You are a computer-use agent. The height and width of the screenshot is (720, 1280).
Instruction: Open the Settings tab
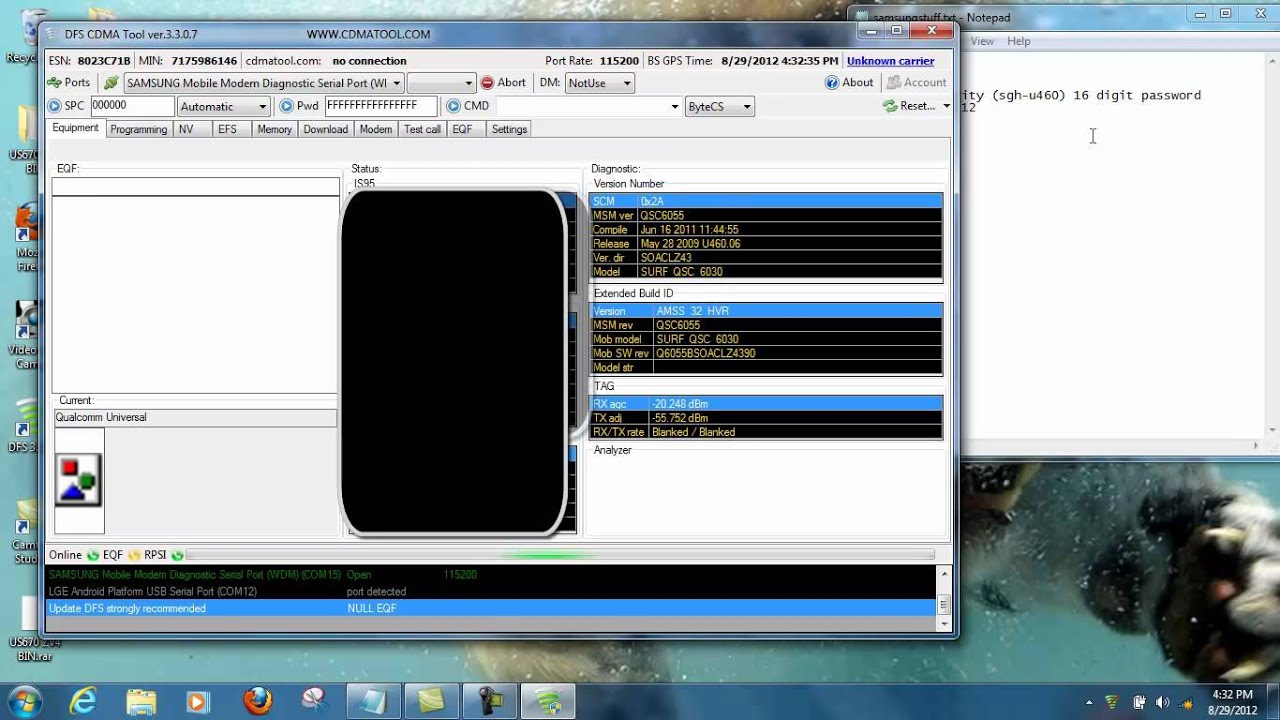point(509,129)
